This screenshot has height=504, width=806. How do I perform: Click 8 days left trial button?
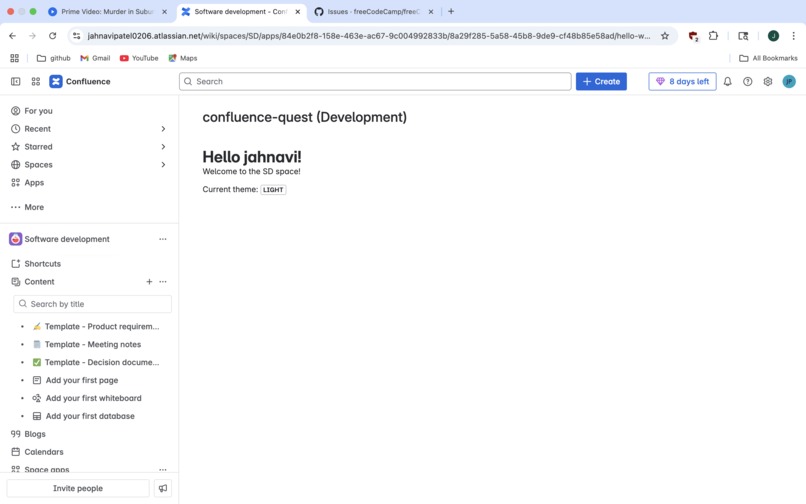click(x=682, y=81)
